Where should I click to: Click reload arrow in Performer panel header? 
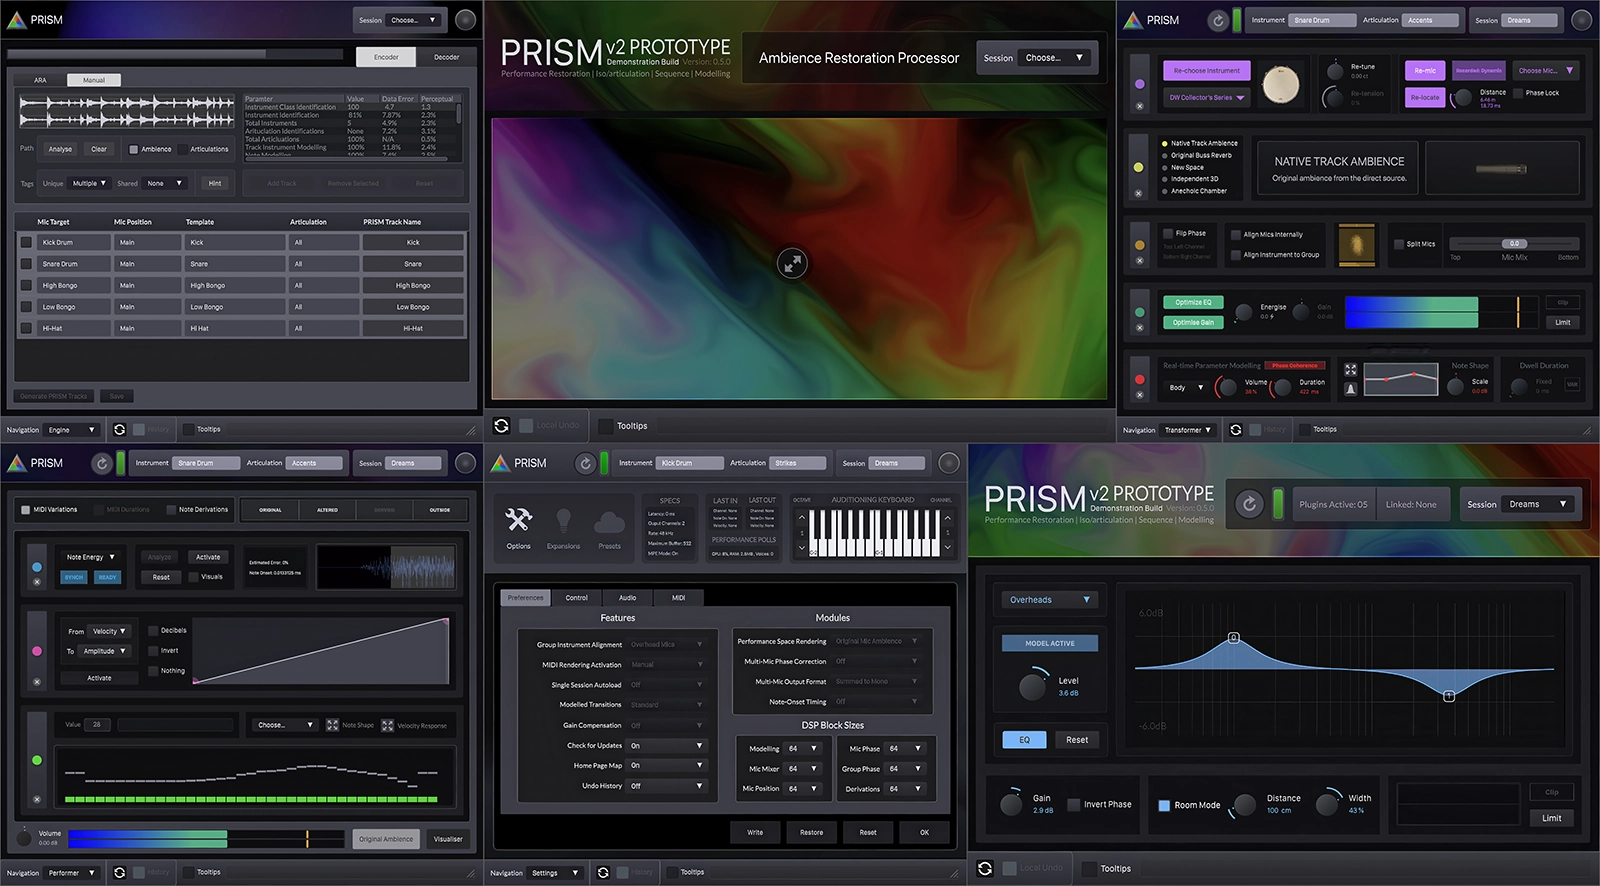coord(101,463)
